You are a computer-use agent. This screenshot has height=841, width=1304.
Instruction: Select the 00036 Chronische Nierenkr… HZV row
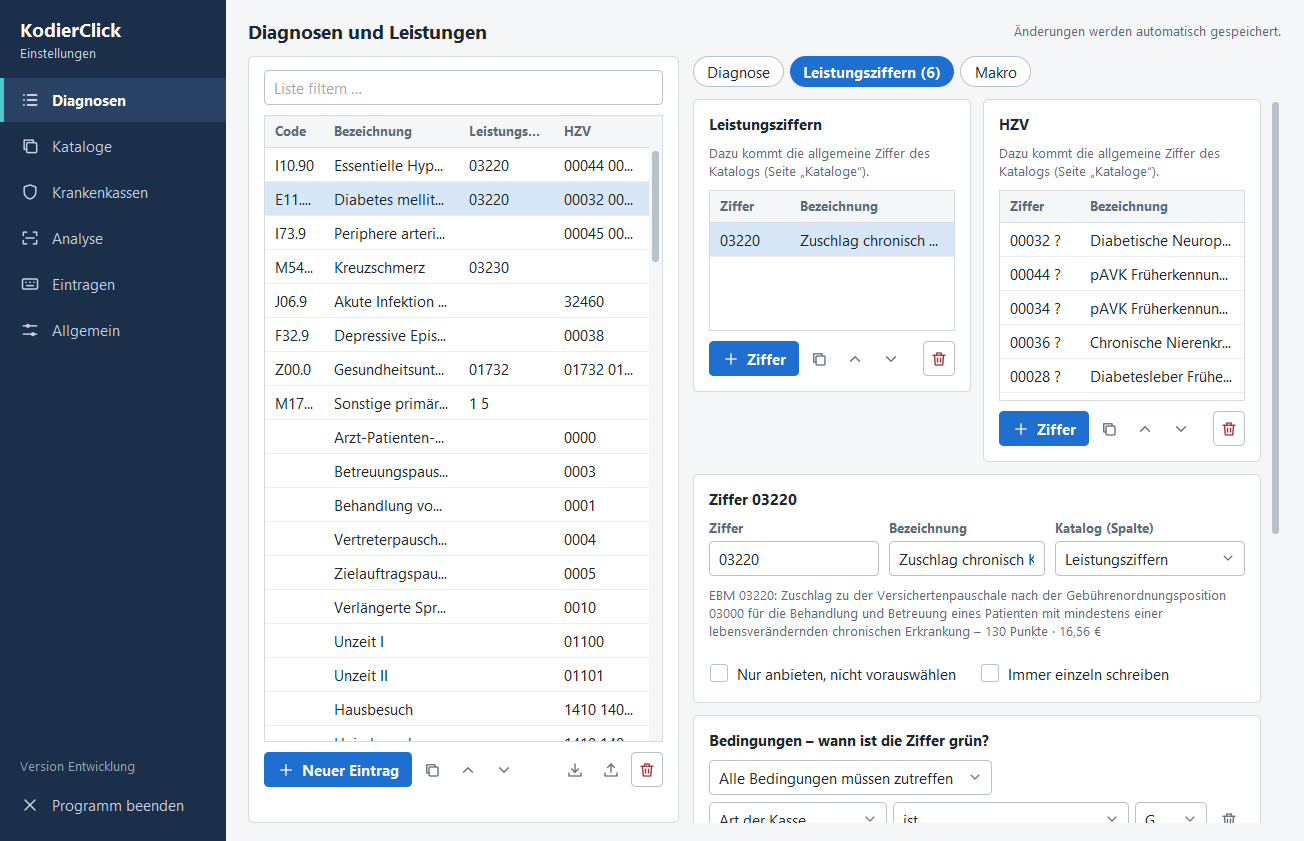tap(1122, 342)
